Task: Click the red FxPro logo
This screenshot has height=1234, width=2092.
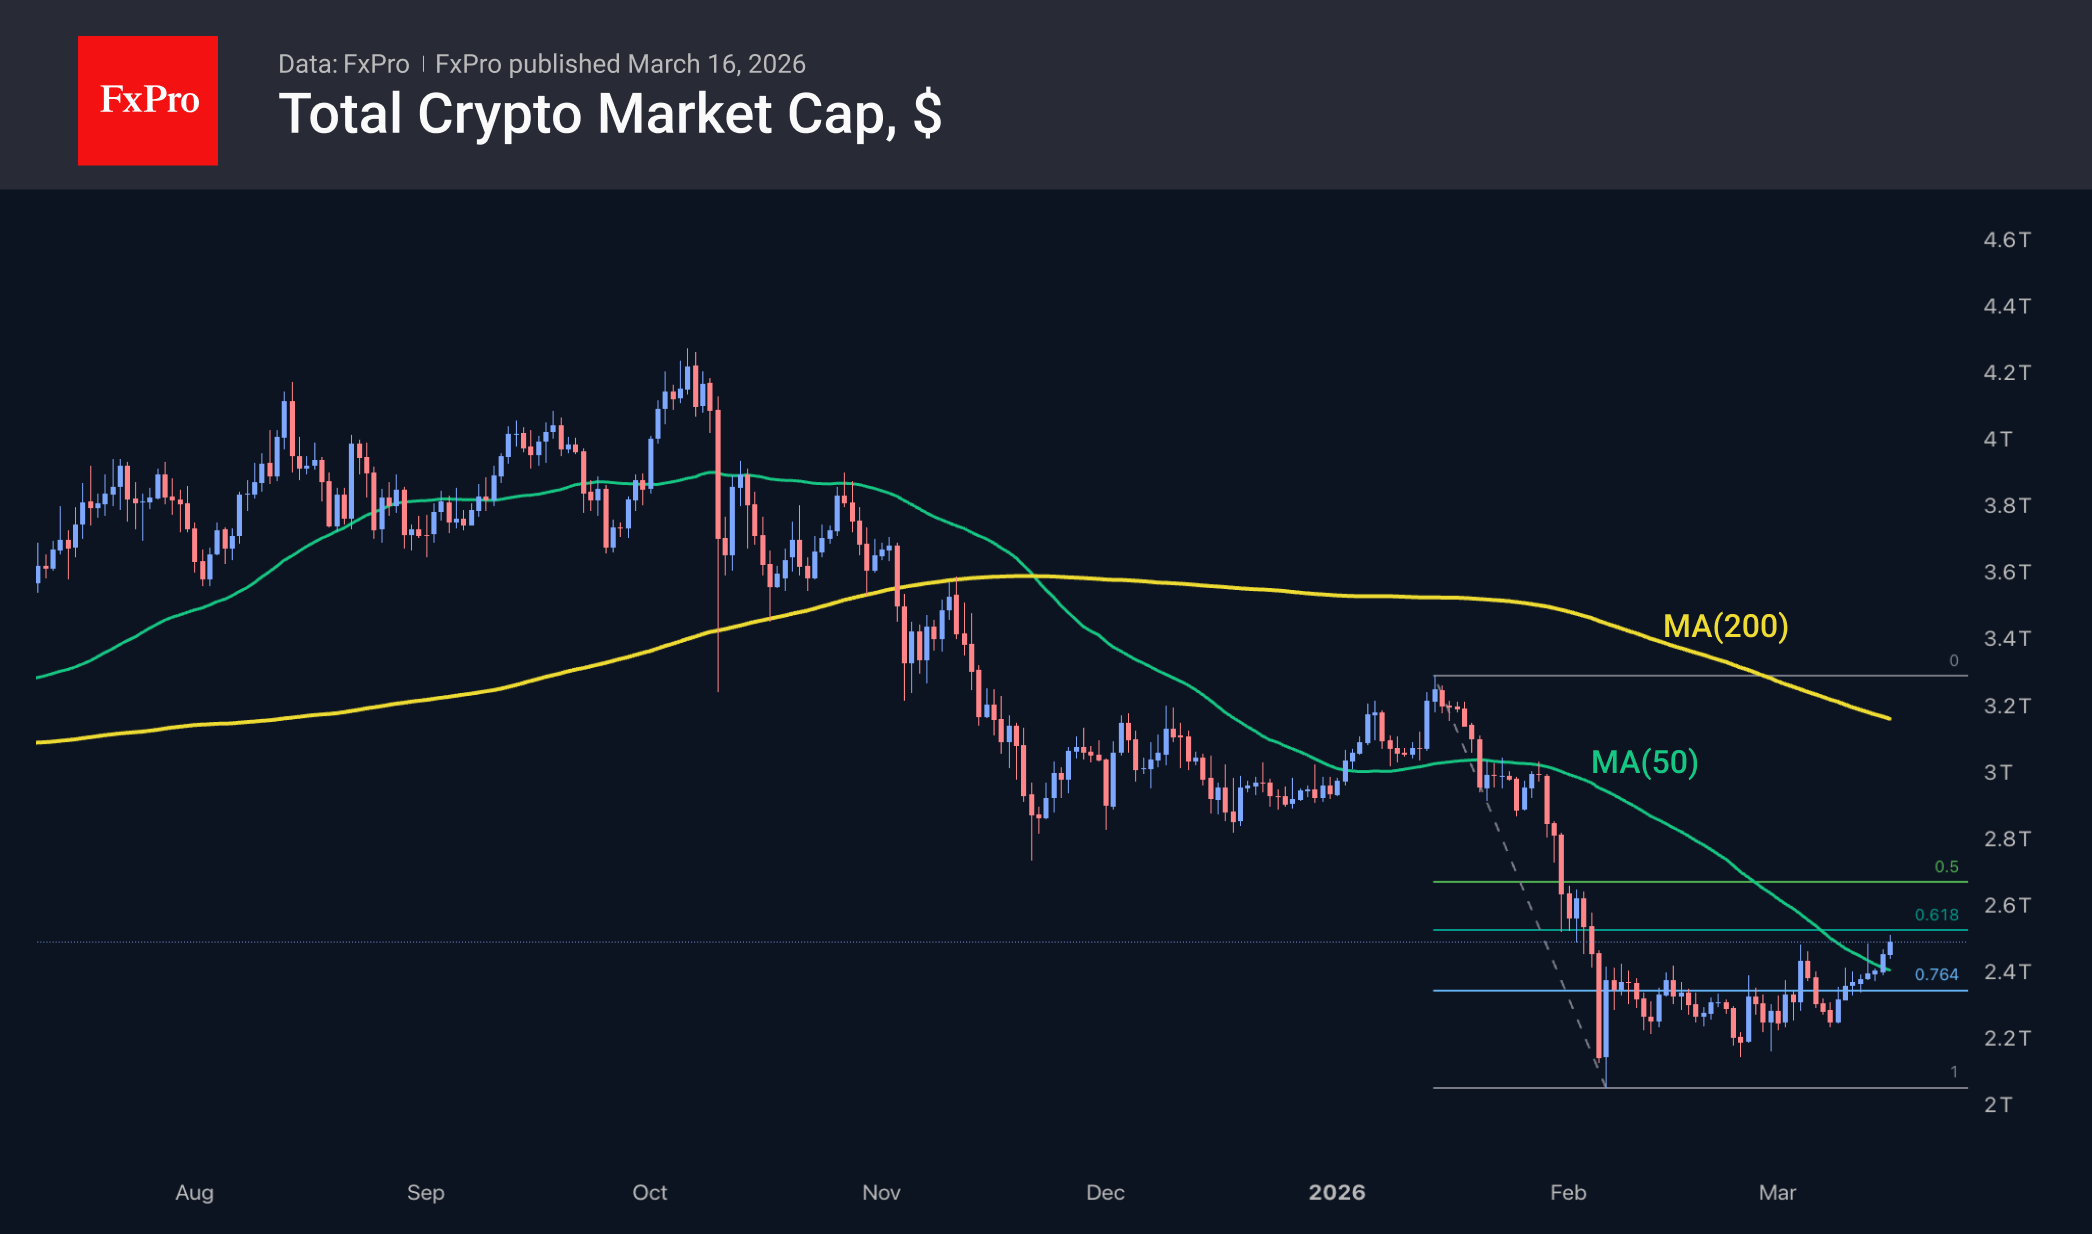Action: click(148, 100)
